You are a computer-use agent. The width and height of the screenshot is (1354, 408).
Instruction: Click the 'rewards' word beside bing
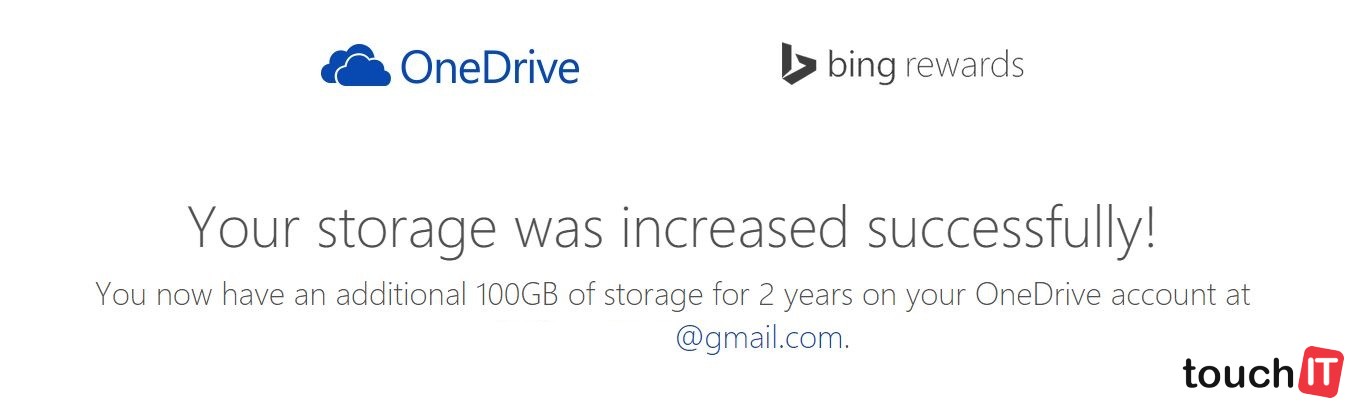point(964,66)
